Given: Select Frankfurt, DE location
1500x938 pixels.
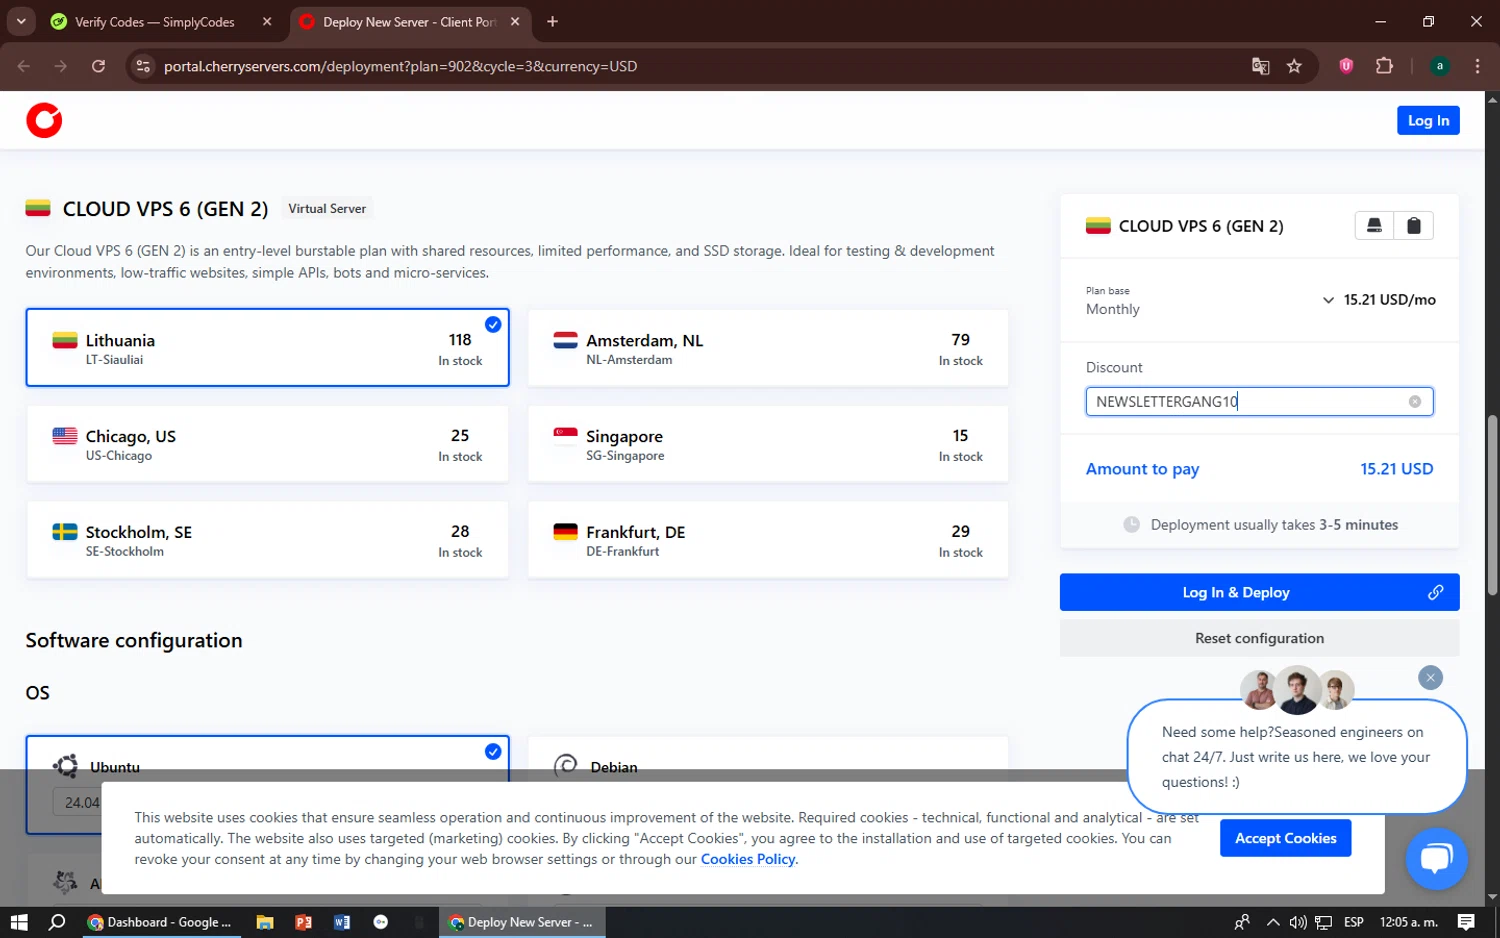Looking at the screenshot, I should [768, 540].
